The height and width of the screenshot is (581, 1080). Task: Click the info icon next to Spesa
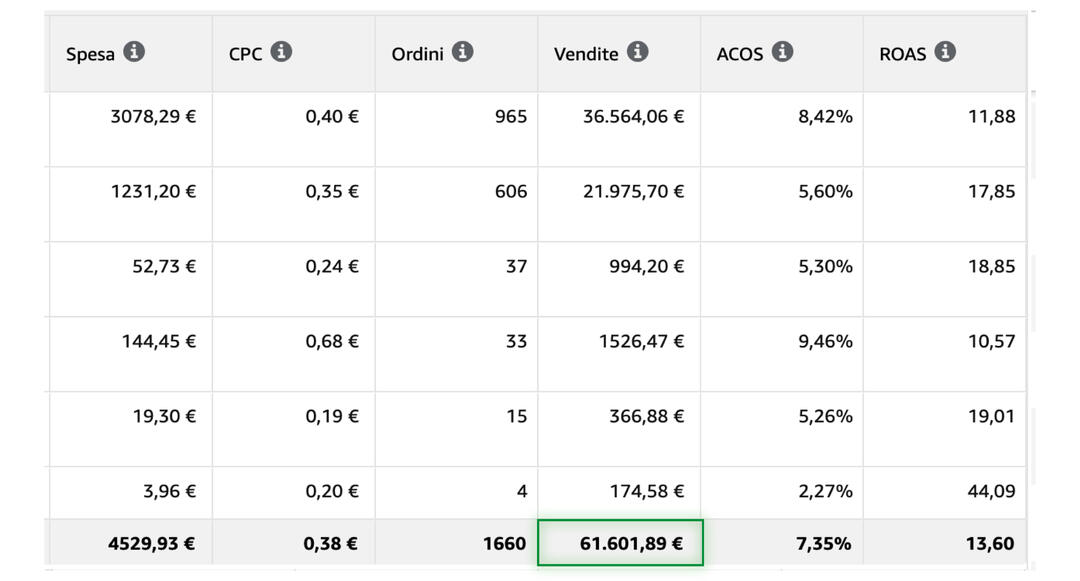pos(134,52)
